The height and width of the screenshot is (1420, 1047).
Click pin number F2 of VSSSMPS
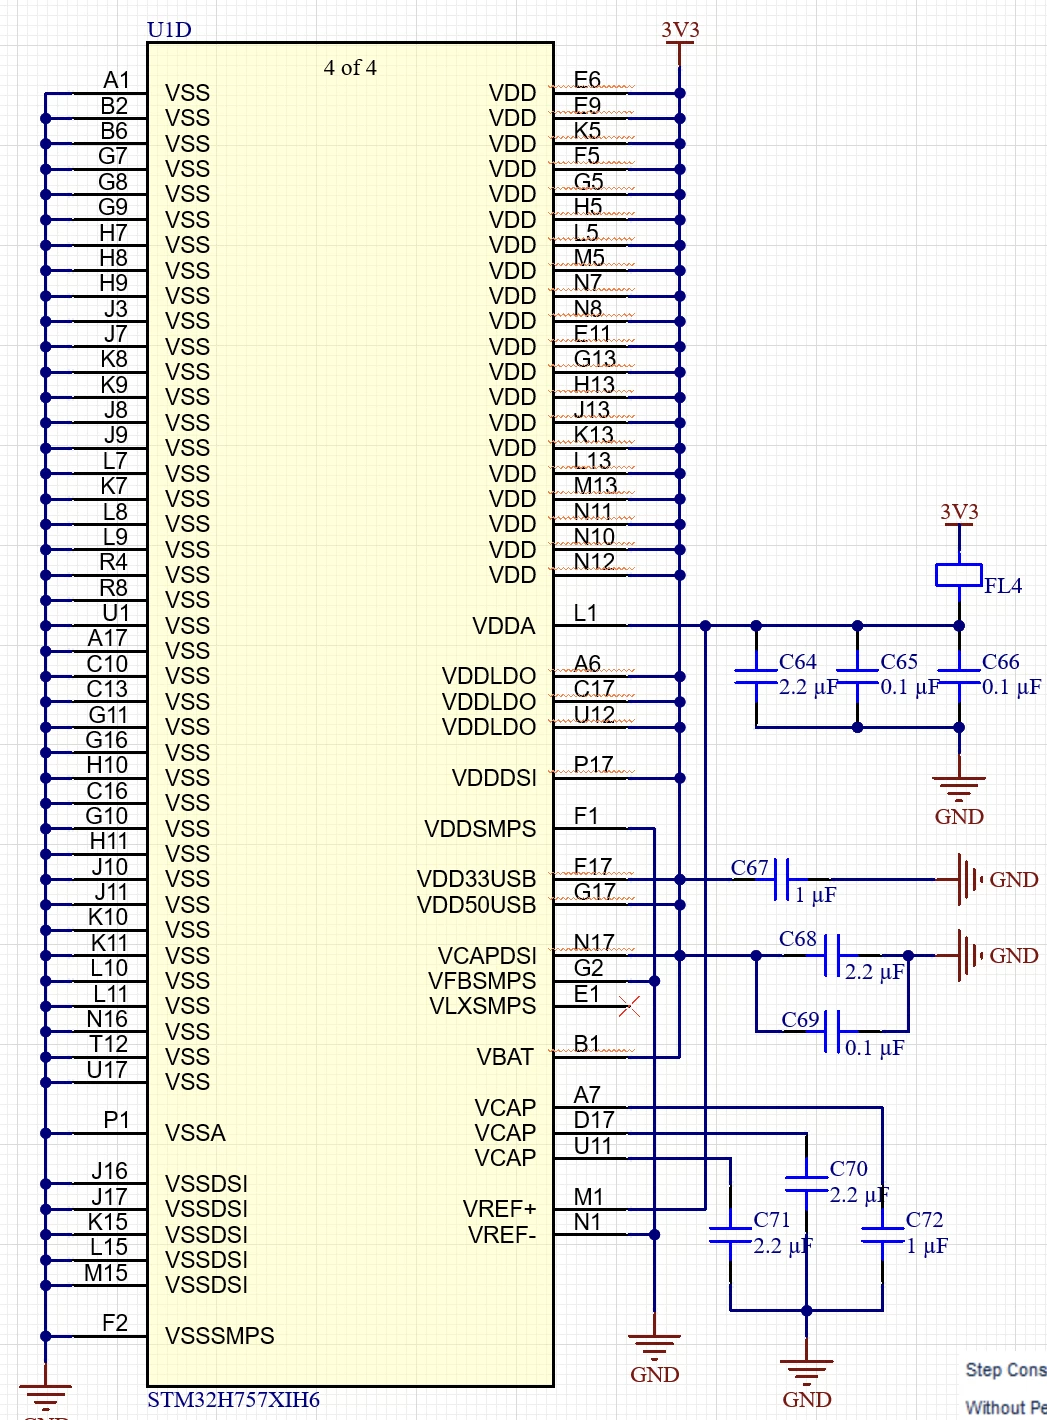tap(115, 1323)
